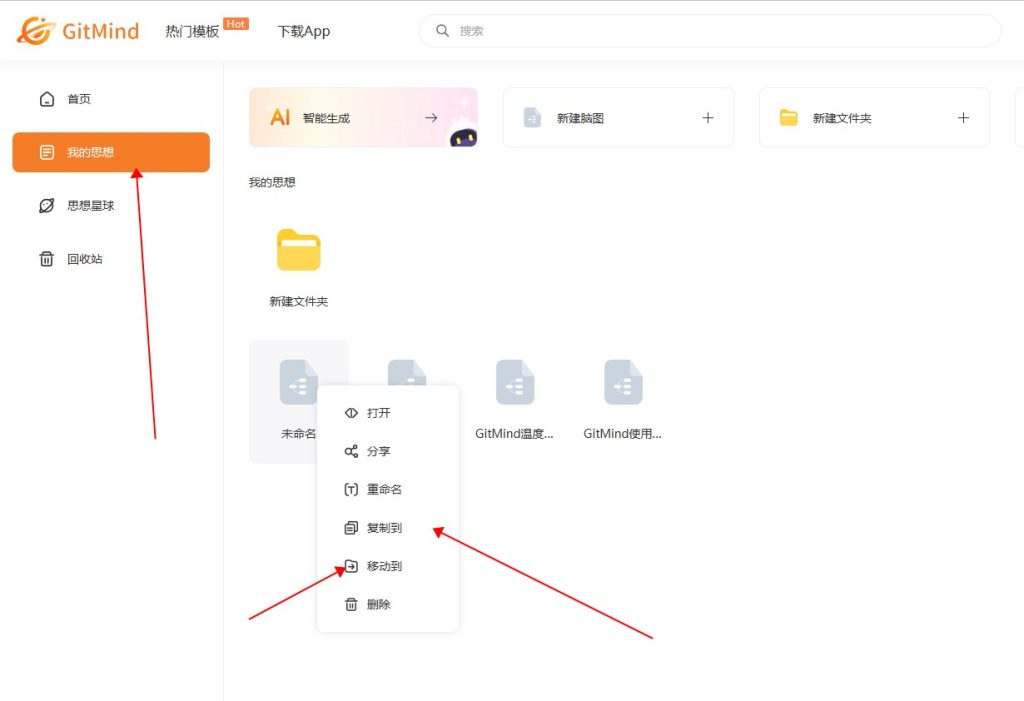1024x701 pixels.
Task: Click the arrow on the 智能生成 card
Action: 431,118
